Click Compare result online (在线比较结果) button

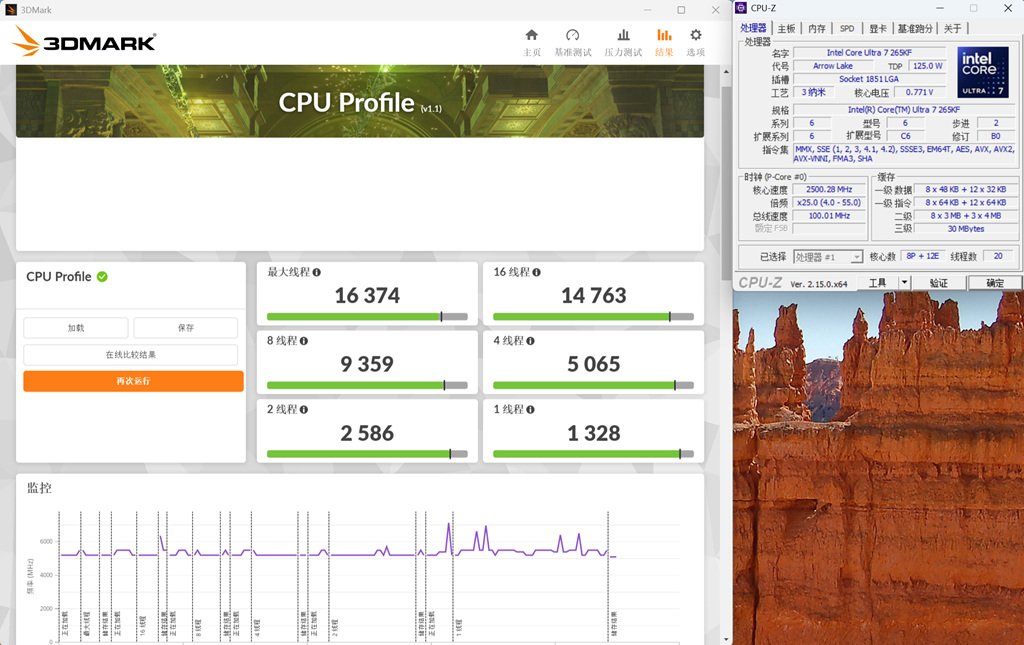[x=131, y=355]
